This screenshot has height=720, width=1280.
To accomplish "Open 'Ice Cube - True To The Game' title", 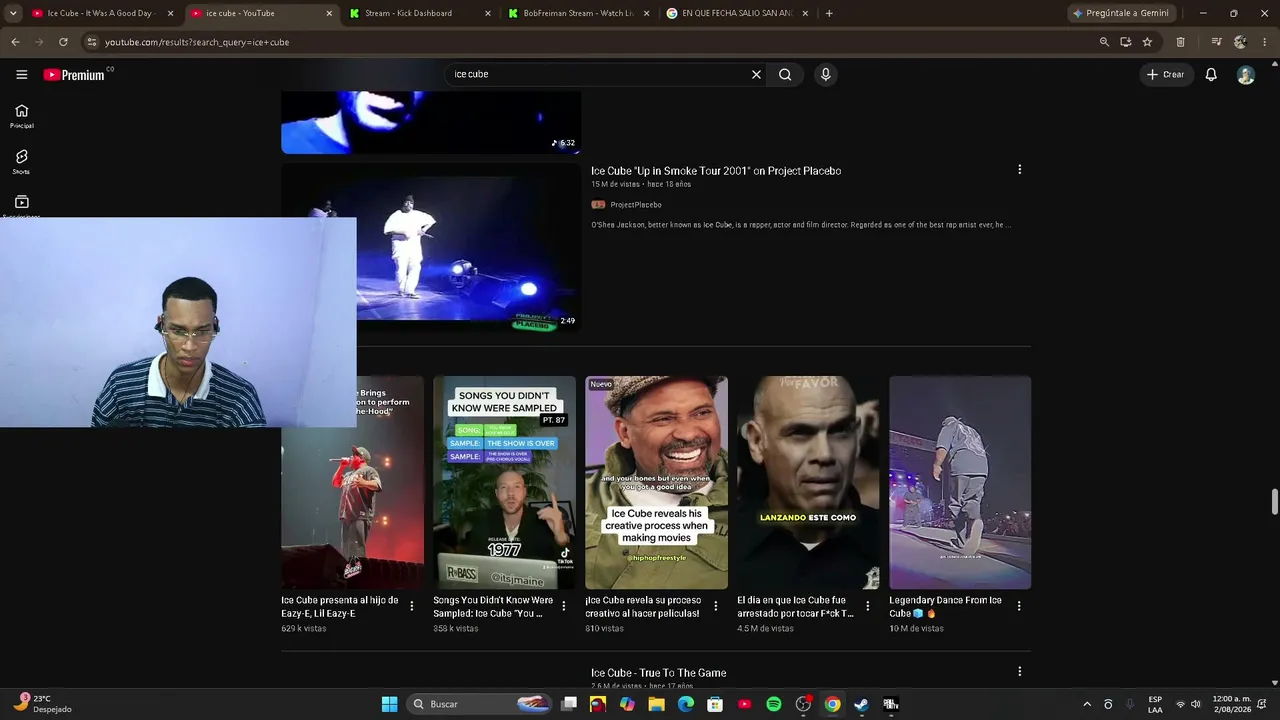I will pos(658,673).
